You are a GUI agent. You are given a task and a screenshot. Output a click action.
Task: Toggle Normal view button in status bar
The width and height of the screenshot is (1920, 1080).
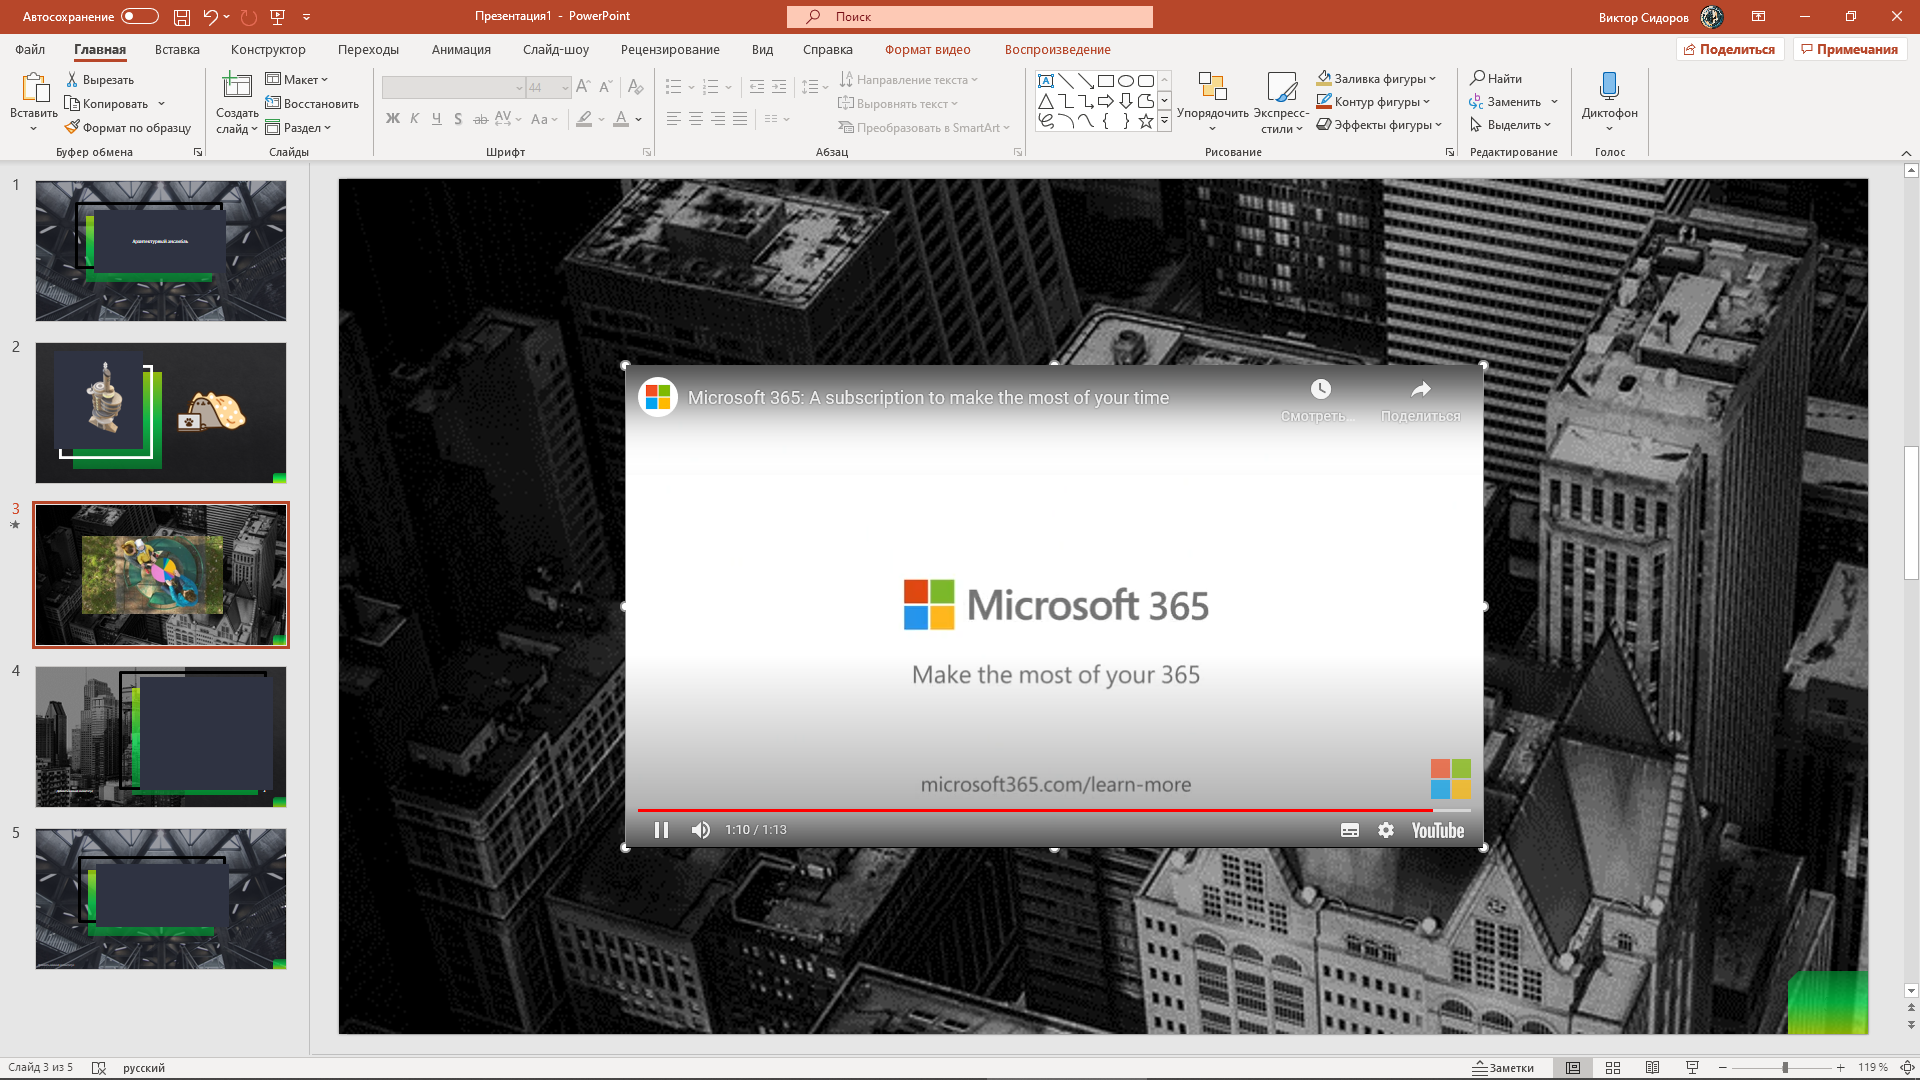pyautogui.click(x=1573, y=1068)
